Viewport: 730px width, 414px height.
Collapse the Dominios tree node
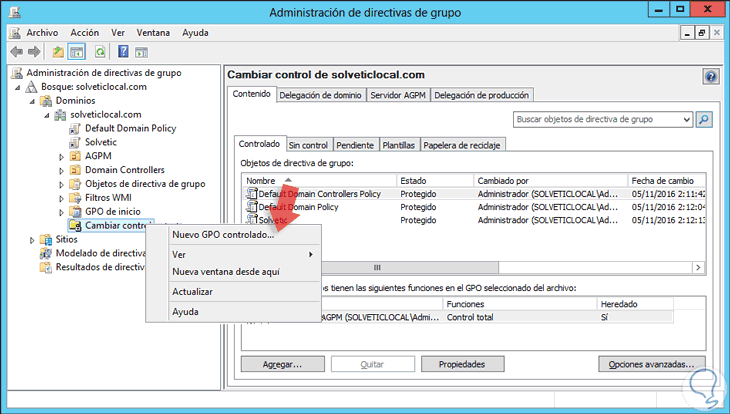[32, 101]
